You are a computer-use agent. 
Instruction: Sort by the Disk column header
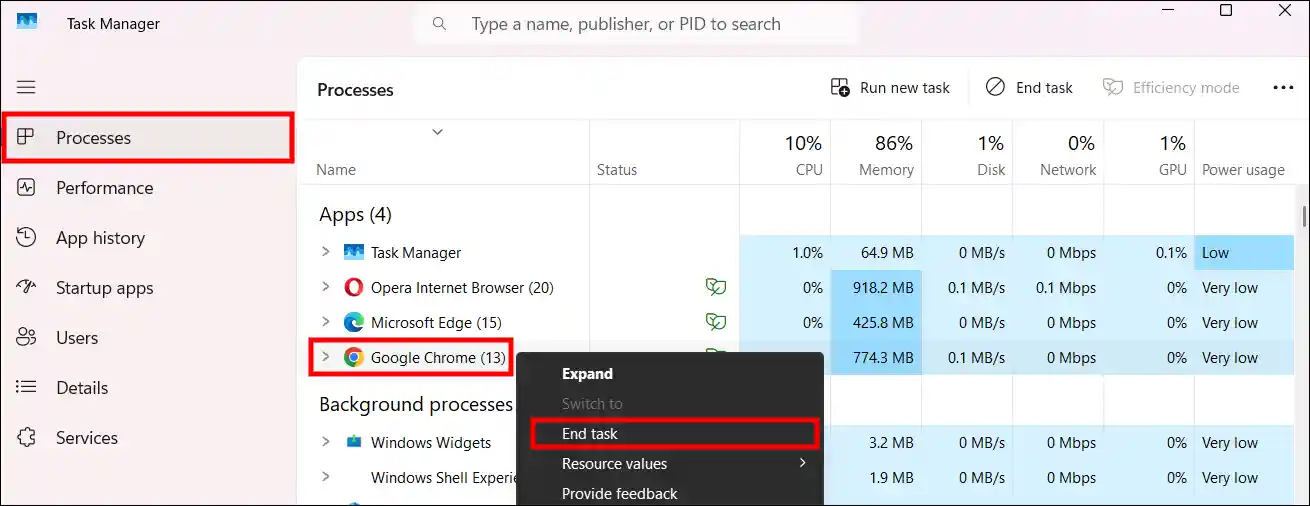coord(967,155)
